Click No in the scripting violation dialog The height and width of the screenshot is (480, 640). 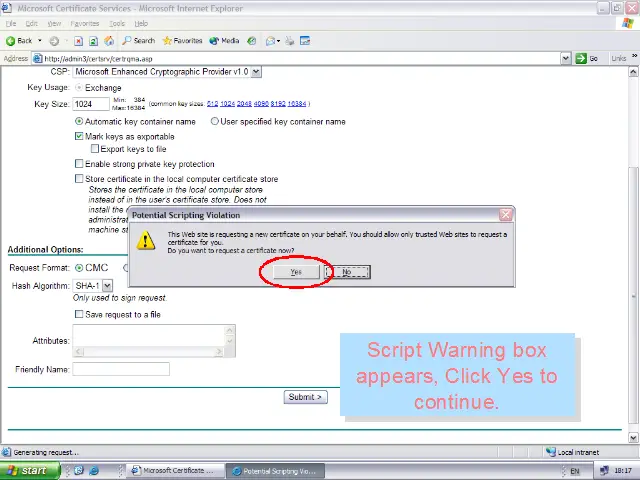tap(347, 272)
